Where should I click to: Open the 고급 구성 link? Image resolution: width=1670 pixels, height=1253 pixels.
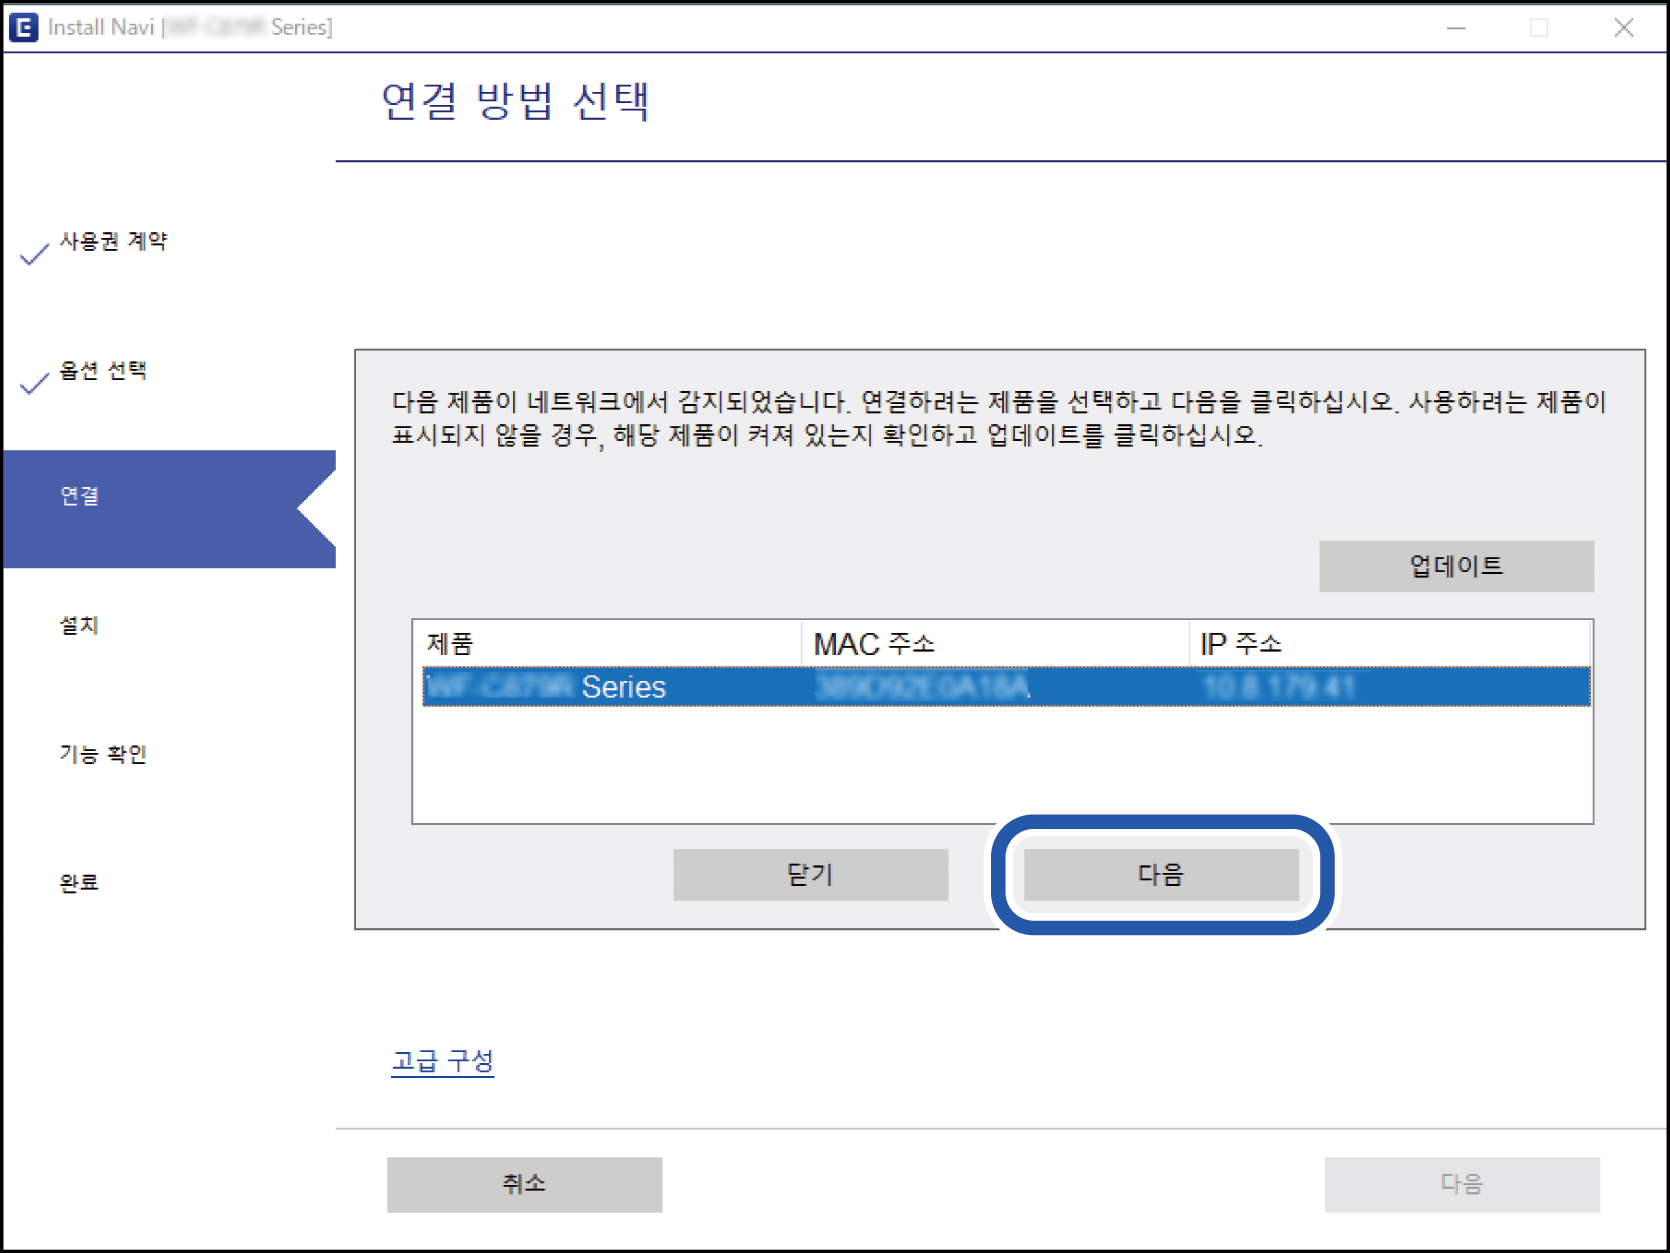pos(443,1061)
